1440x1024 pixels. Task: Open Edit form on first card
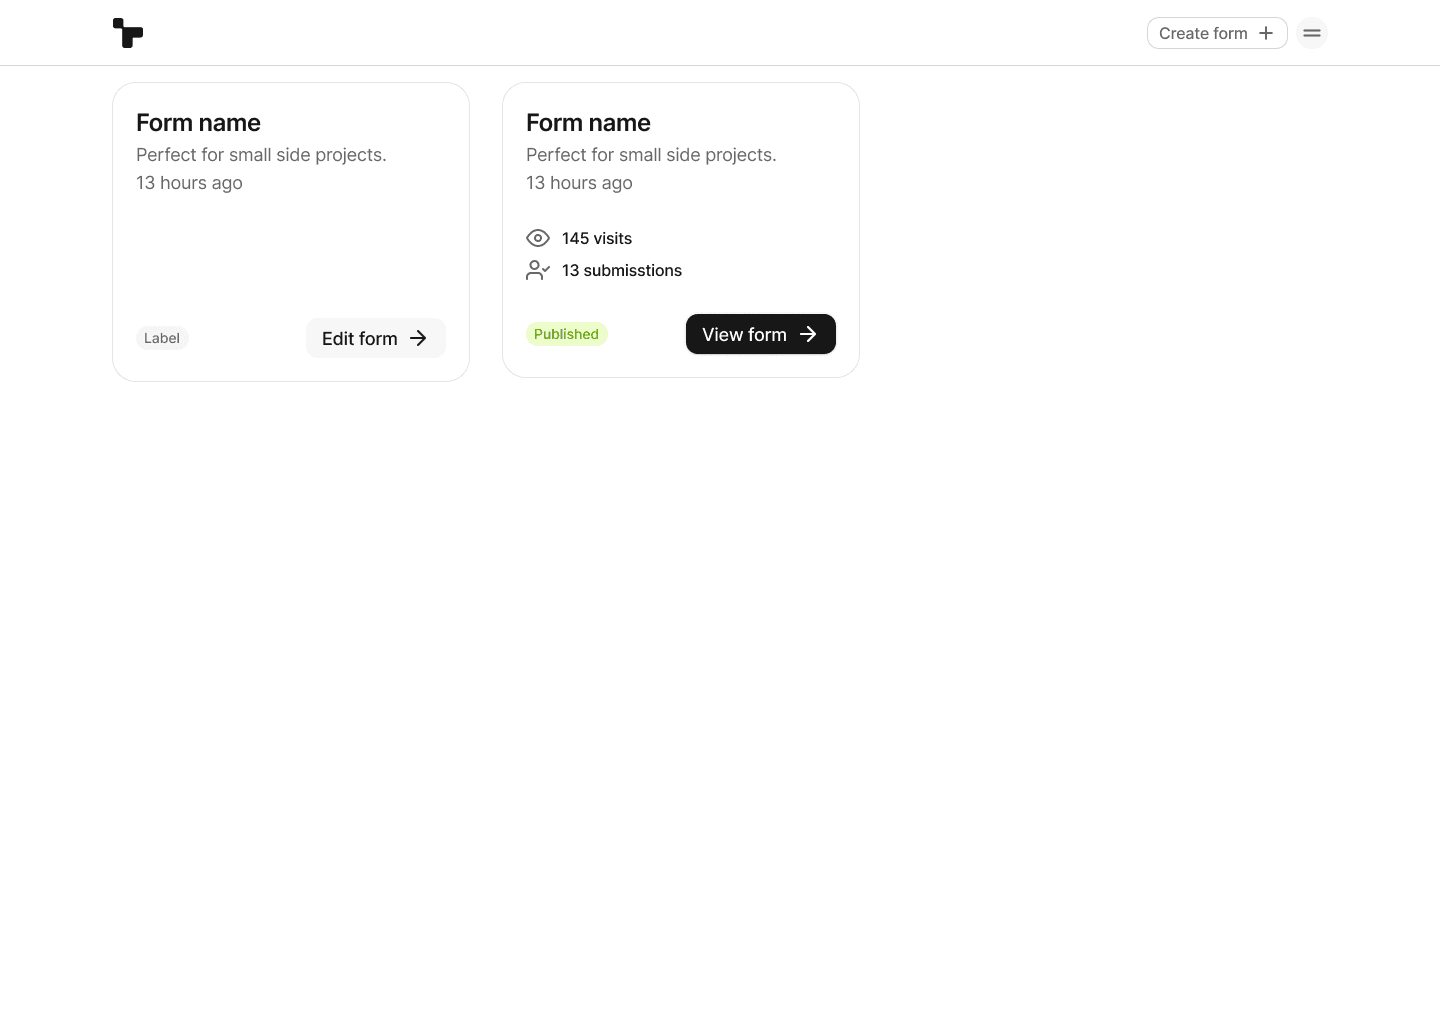pyautogui.click(x=376, y=338)
